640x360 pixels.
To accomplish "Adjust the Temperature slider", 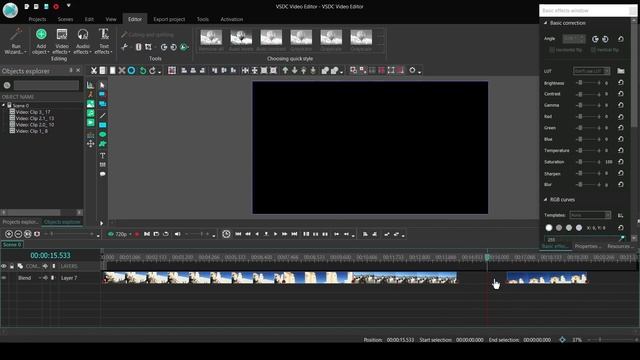I will click(x=589, y=150).
